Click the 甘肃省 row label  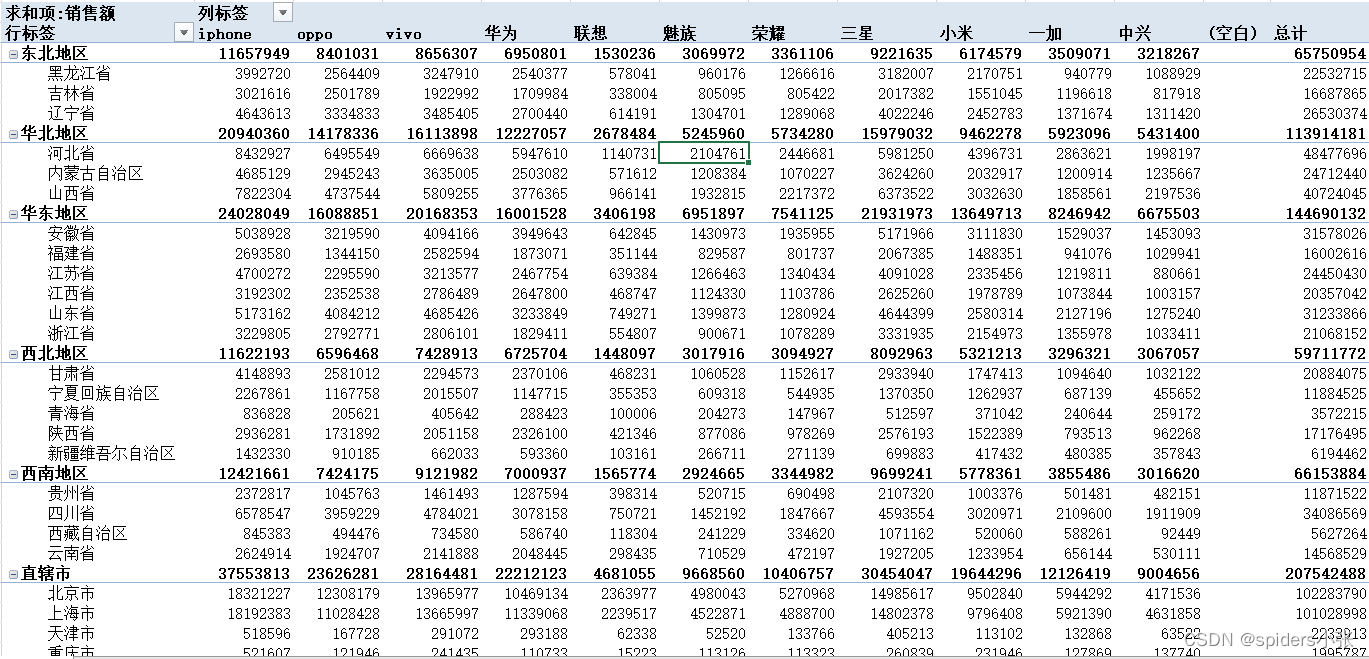(x=71, y=373)
